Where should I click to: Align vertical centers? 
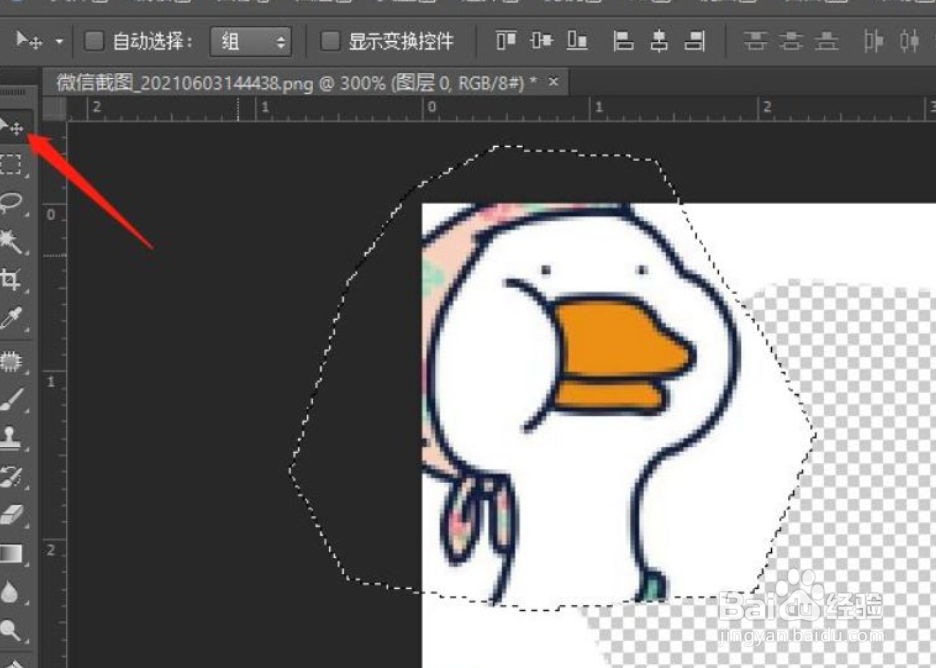541,41
